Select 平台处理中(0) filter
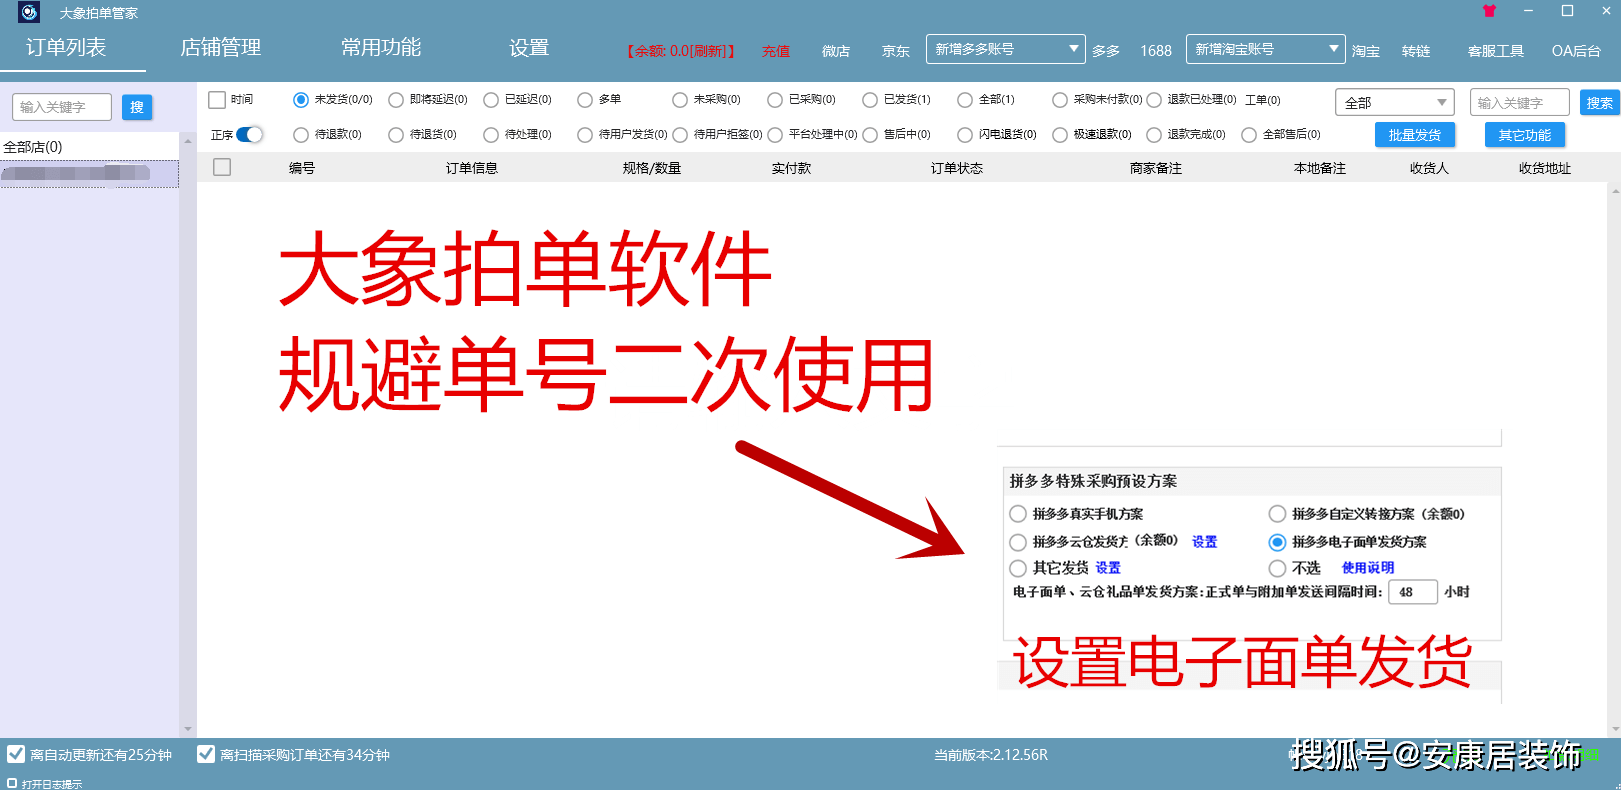Screen dimensions: 1621x790 (775, 135)
